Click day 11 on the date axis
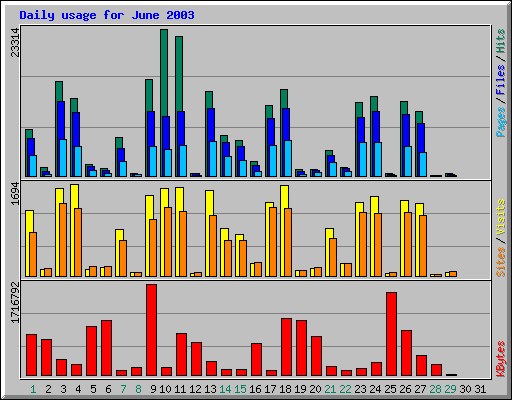Image resolution: width=512 pixels, height=400 pixels. [x=180, y=389]
